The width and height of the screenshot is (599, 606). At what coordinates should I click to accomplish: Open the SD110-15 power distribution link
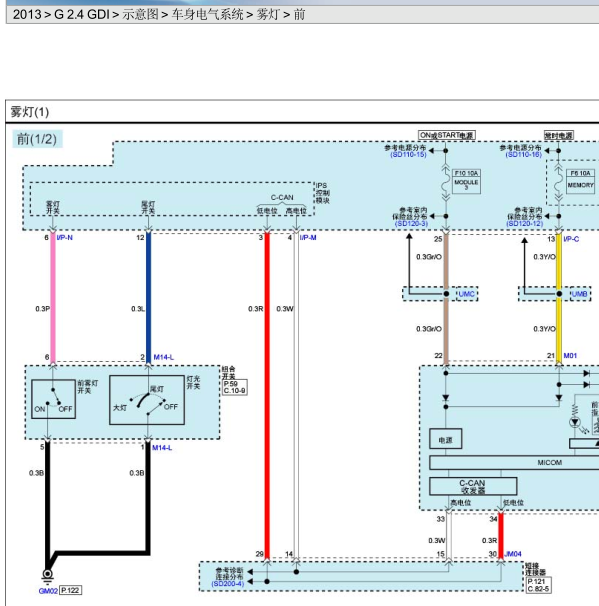click(408, 155)
